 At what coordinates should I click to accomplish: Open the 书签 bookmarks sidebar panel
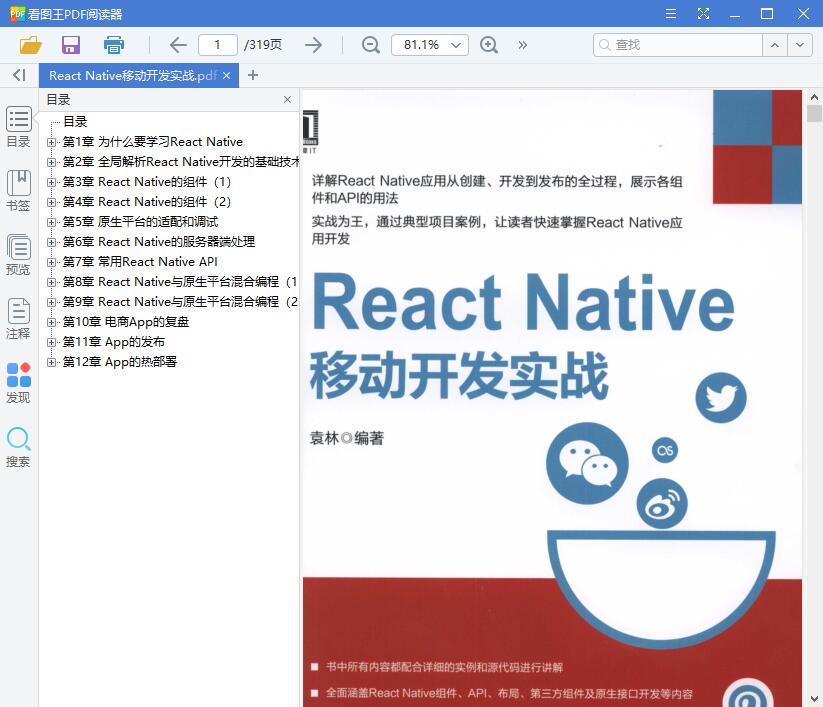18,191
